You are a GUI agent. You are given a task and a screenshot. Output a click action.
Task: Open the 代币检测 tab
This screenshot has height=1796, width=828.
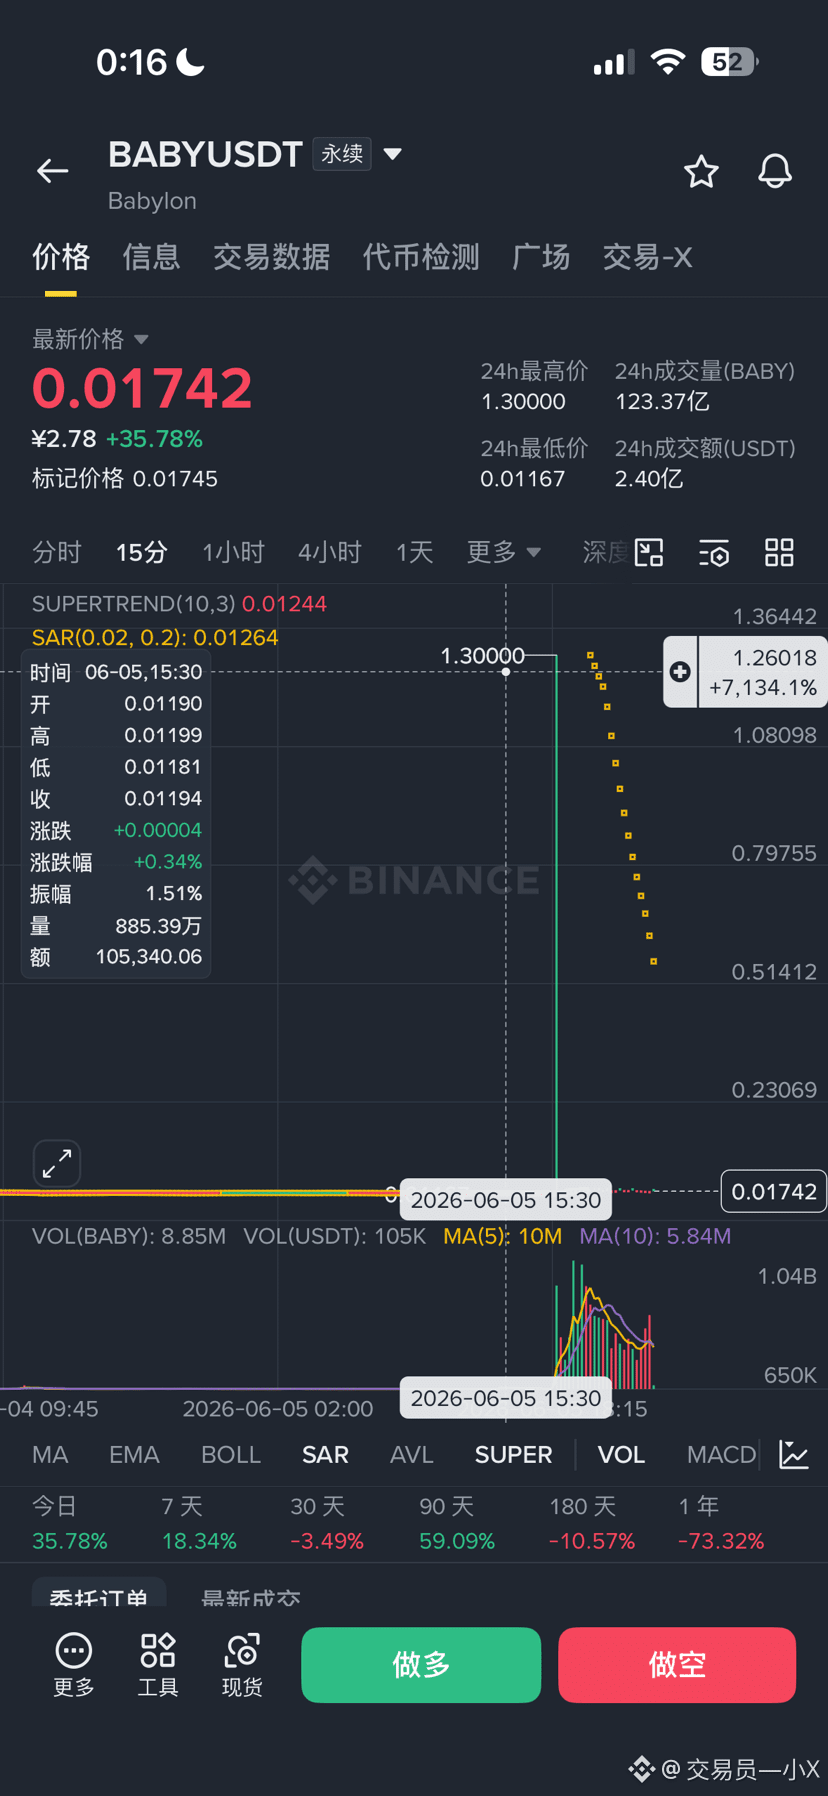coord(421,257)
